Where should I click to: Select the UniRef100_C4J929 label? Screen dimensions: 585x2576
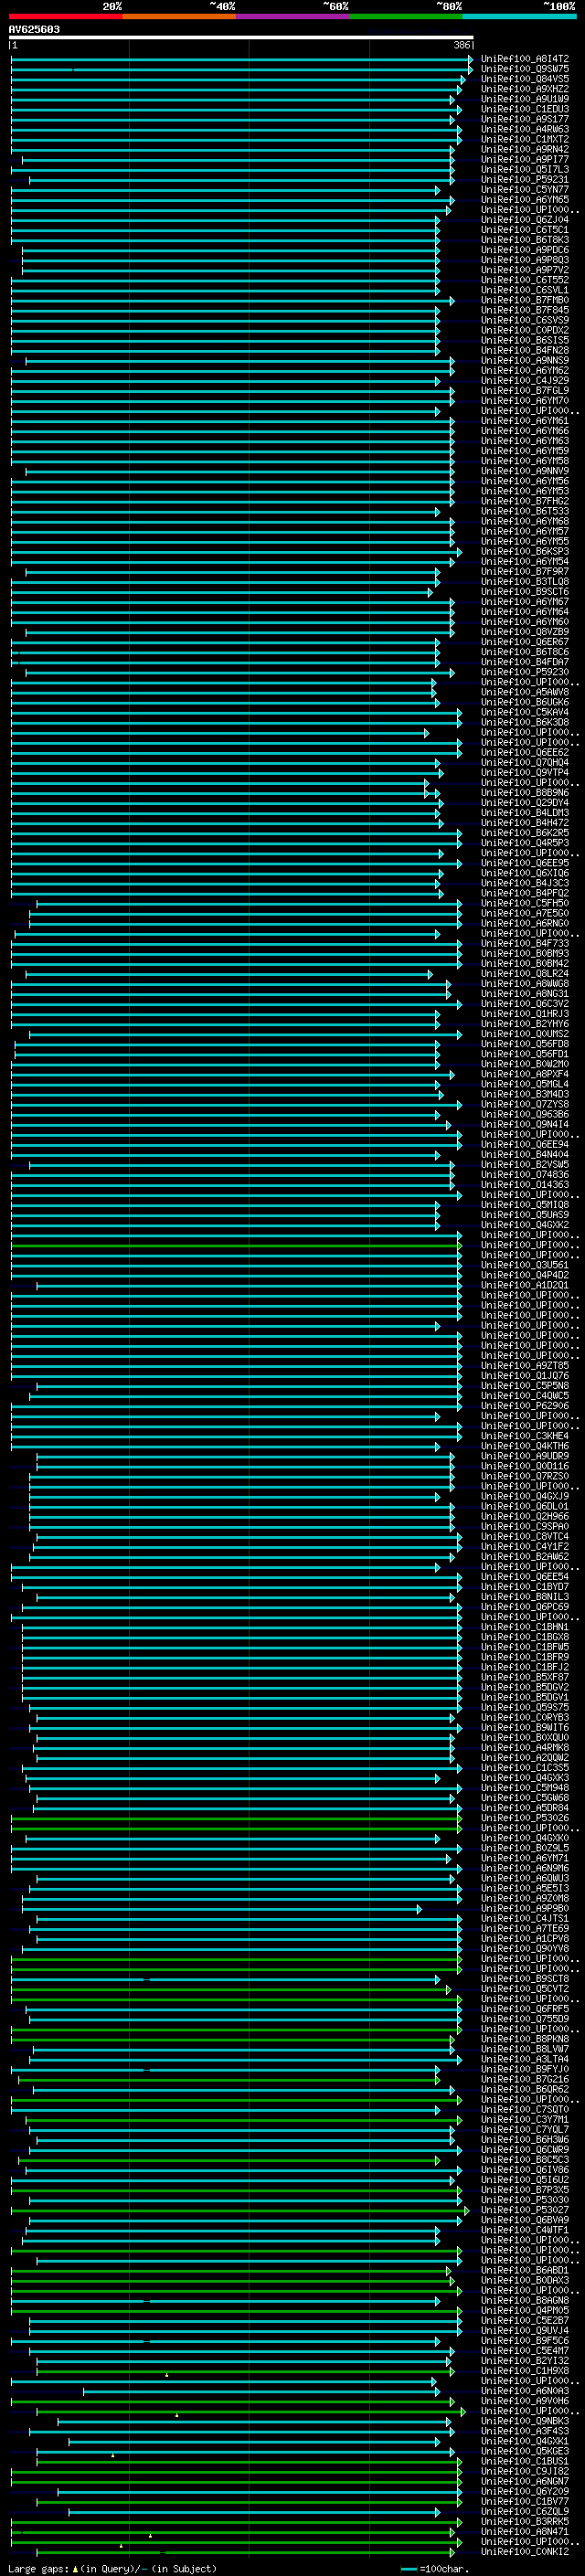point(525,380)
